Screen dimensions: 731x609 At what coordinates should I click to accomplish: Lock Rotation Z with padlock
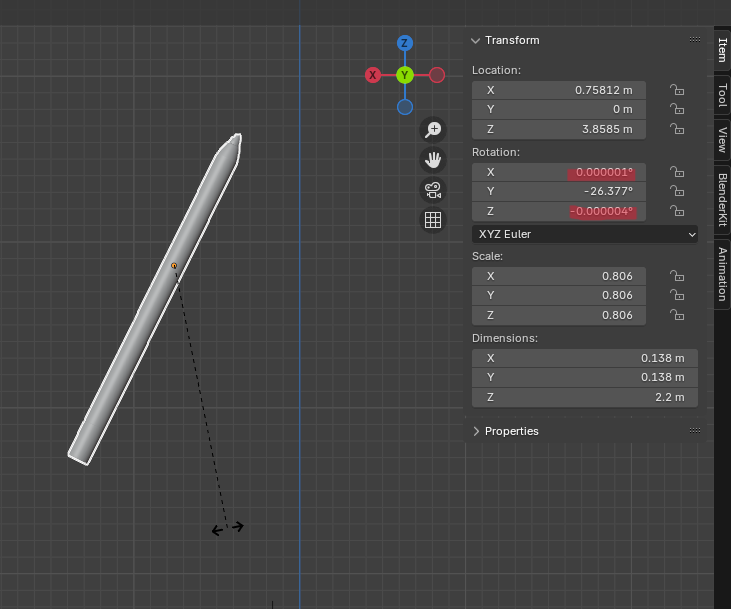(x=677, y=211)
